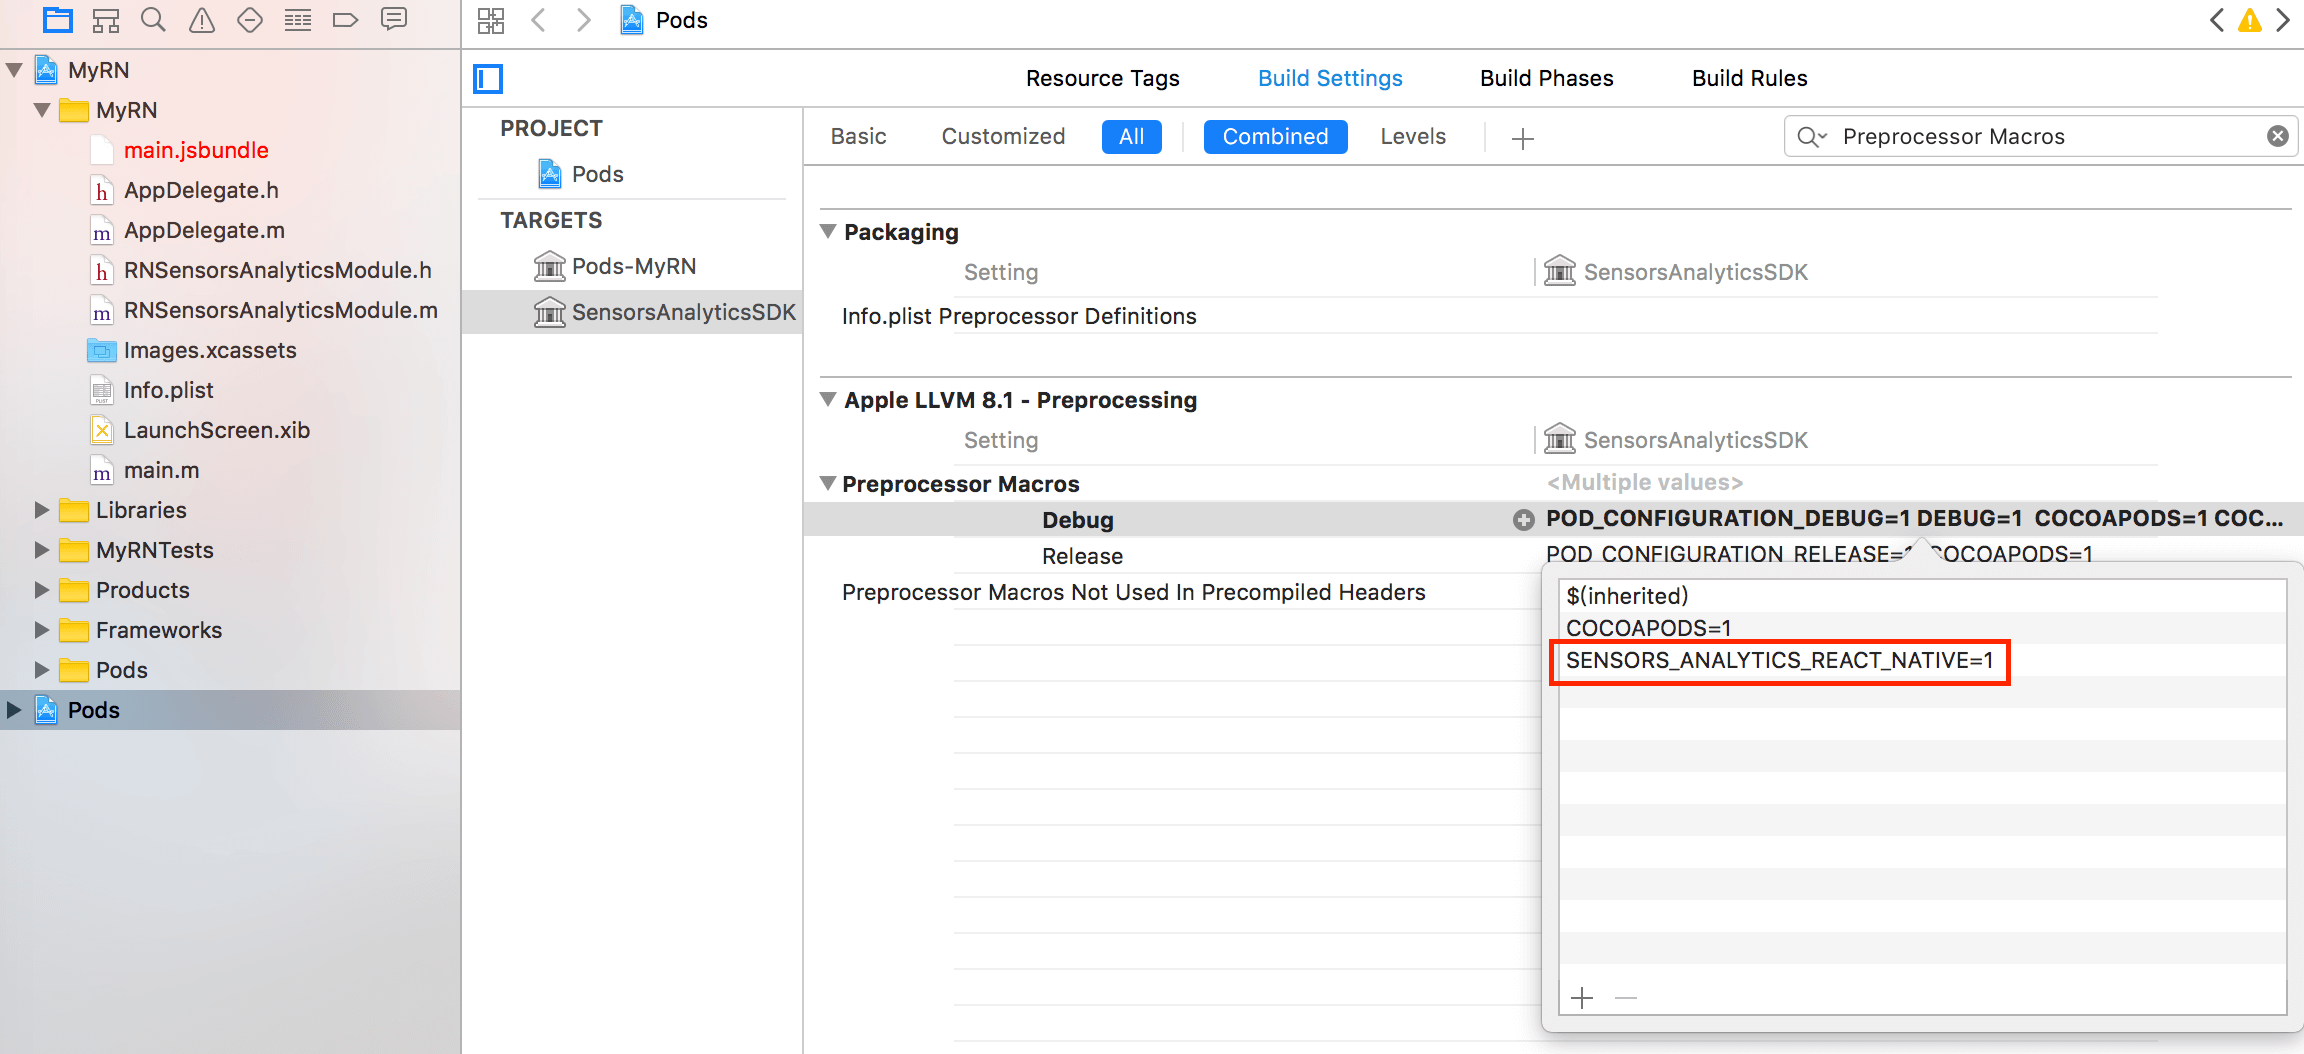Collapse the Packaging settings section
This screenshot has width=2304, height=1054.
(x=828, y=231)
